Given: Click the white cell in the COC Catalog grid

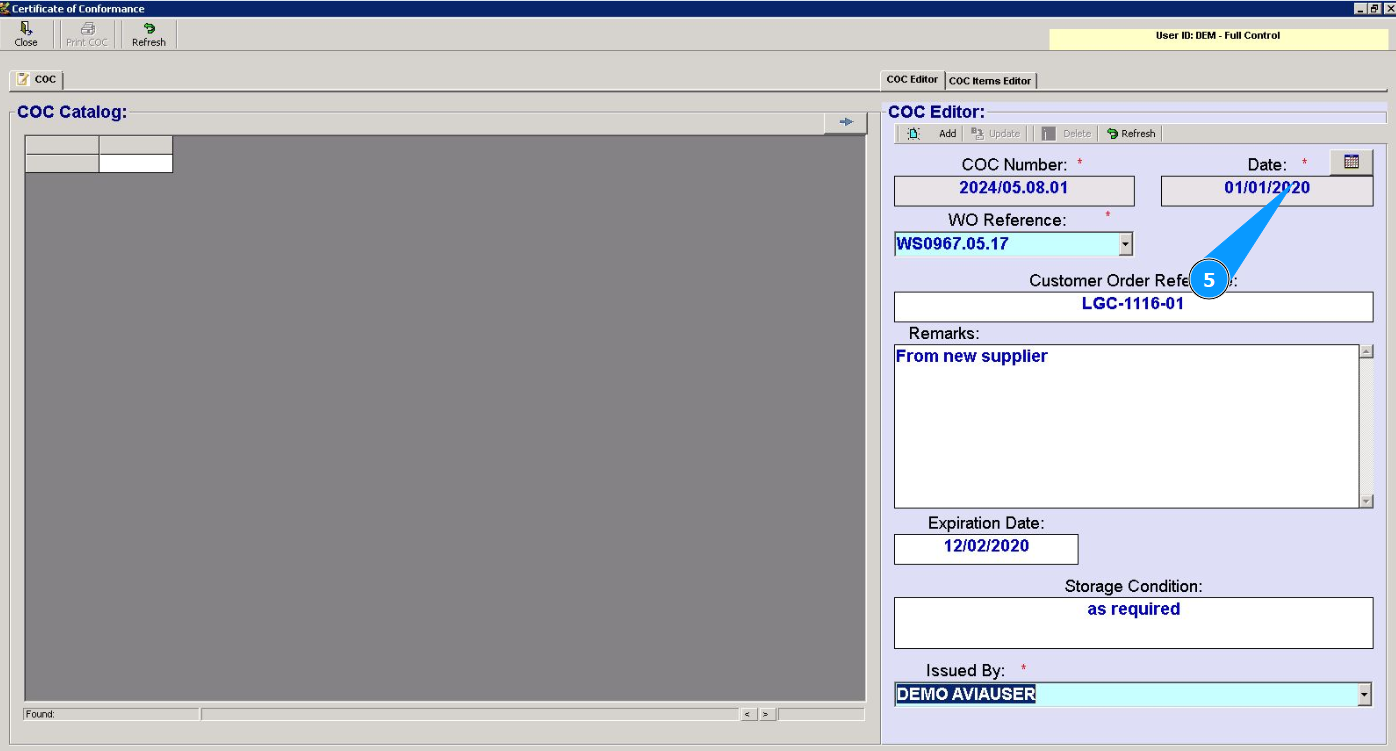Looking at the screenshot, I should [136, 163].
